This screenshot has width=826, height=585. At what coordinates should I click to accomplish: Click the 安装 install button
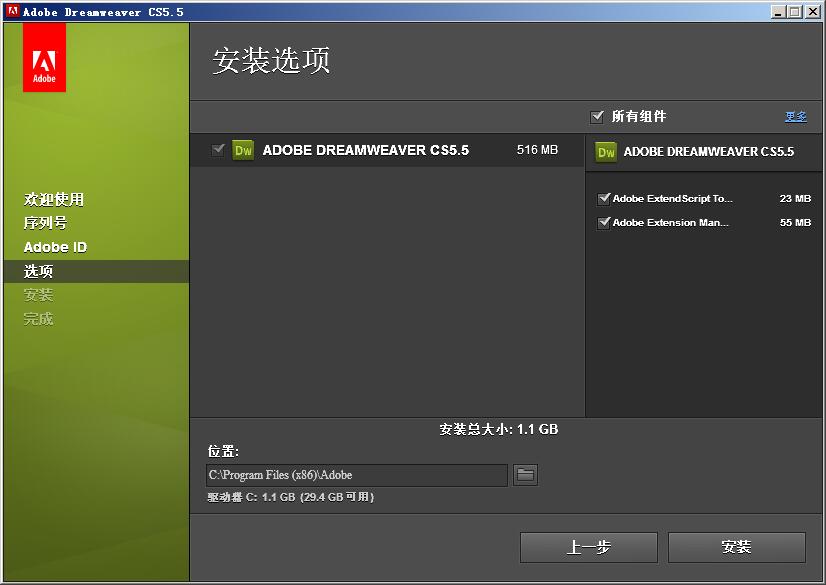coord(736,547)
